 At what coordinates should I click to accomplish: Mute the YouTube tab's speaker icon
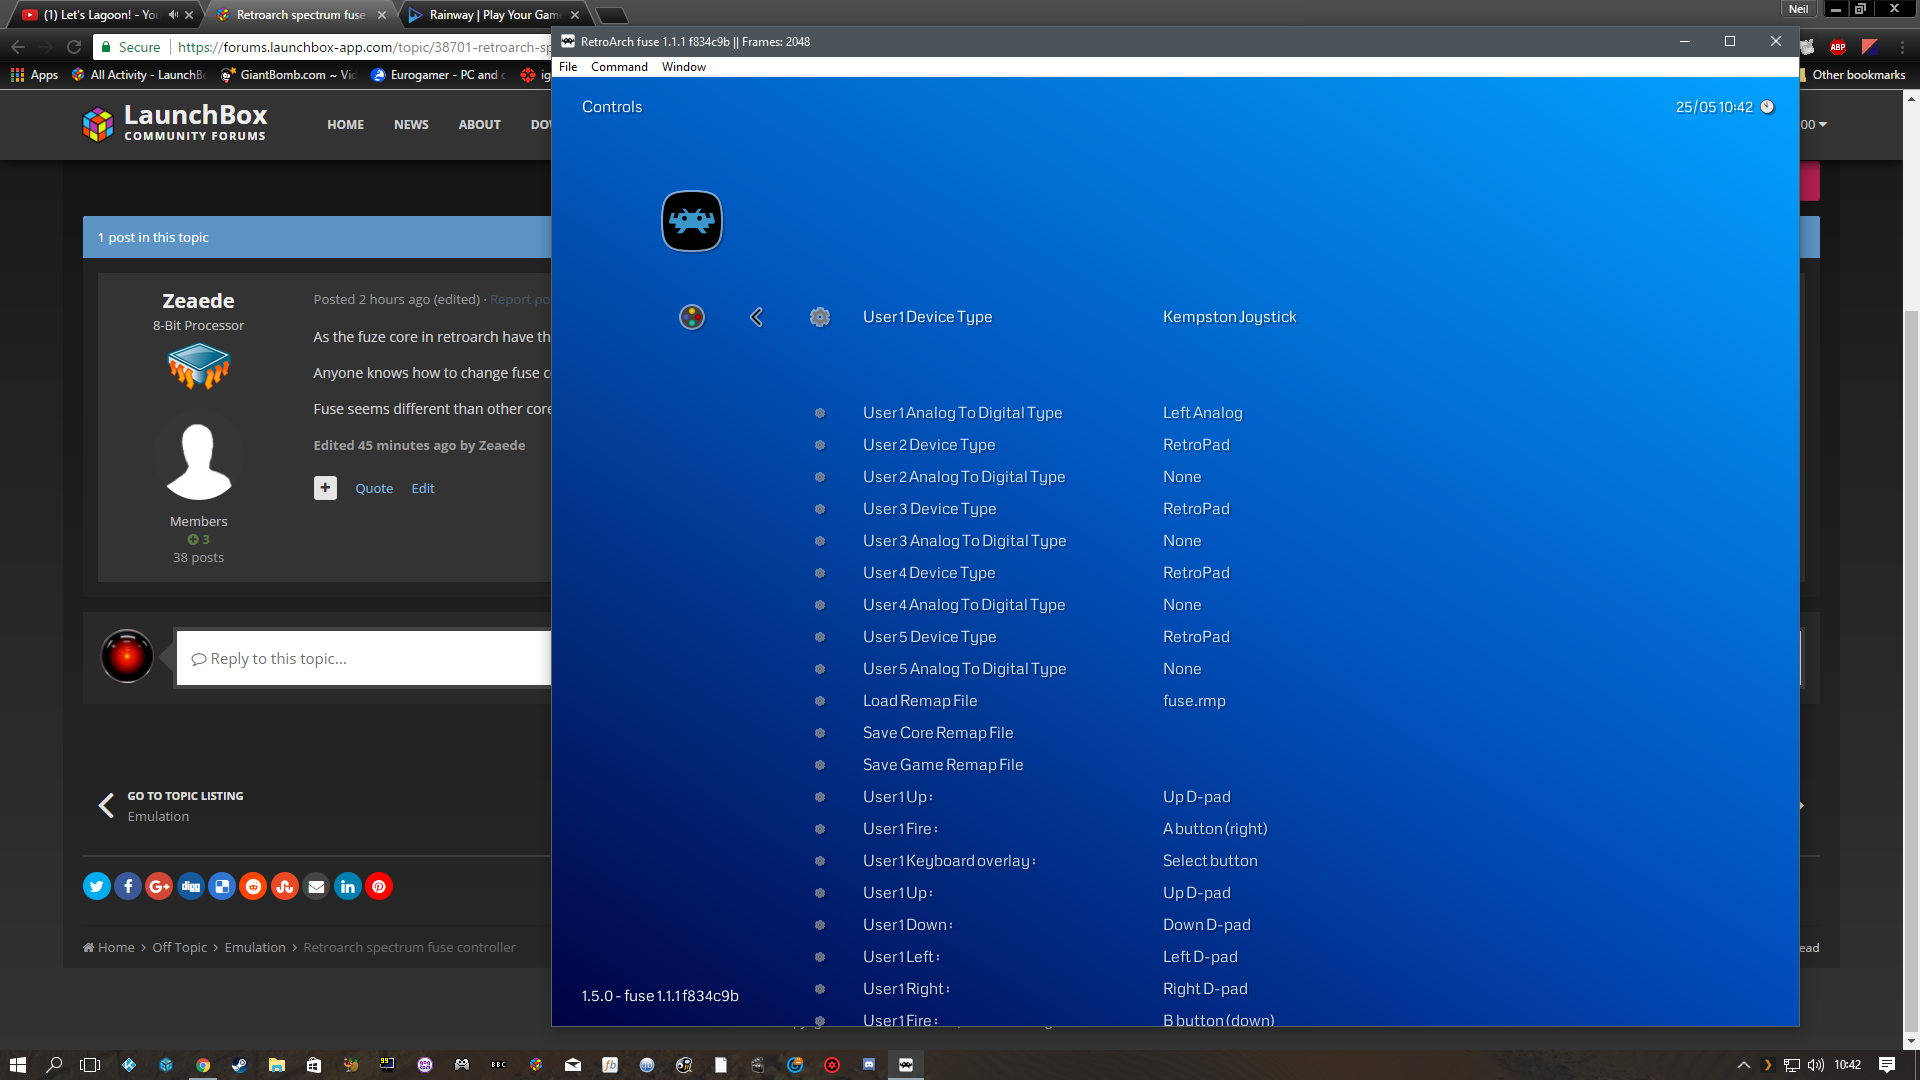point(173,15)
